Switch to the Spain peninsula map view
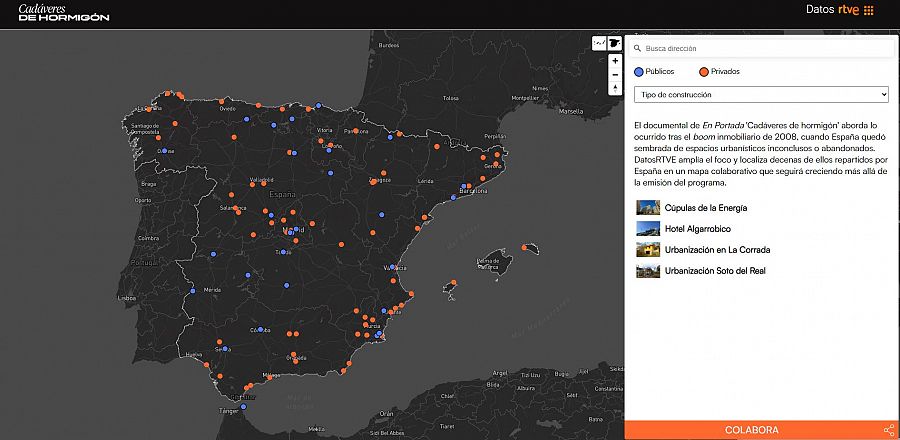 [x=615, y=43]
